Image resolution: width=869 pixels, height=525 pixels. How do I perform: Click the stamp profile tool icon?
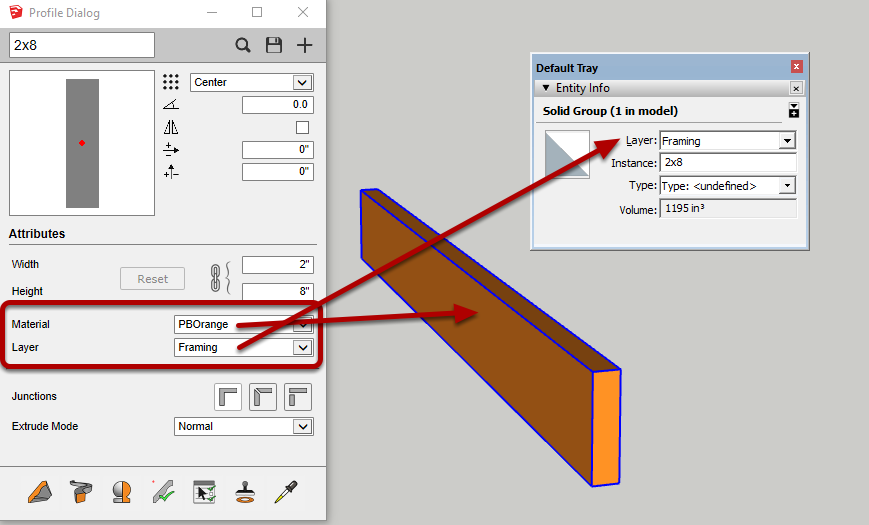pyautogui.click(x=245, y=492)
